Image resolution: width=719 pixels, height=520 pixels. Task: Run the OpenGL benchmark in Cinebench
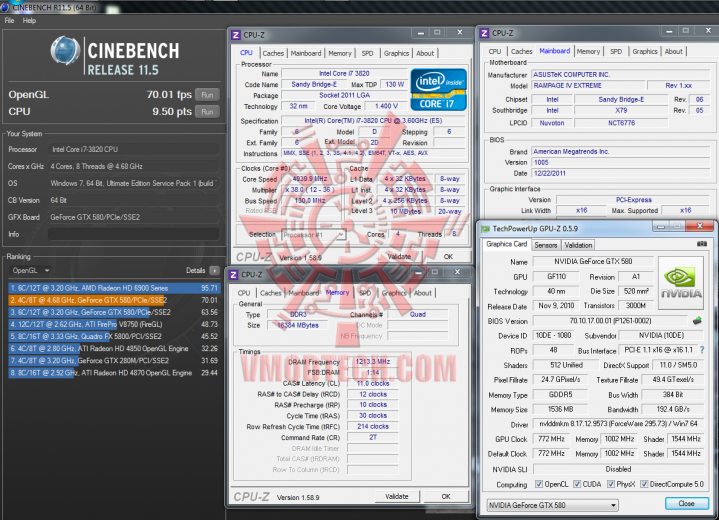coord(207,95)
